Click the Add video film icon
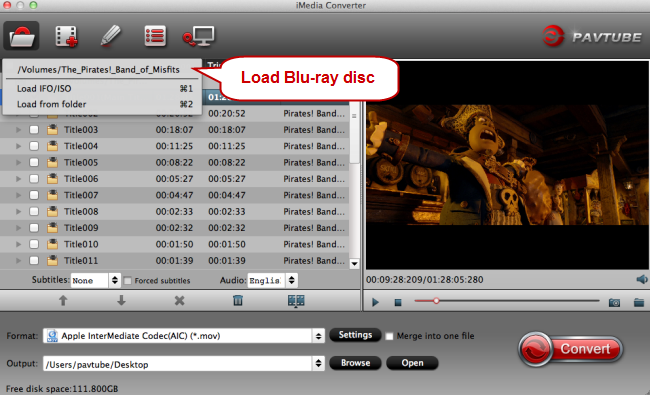This screenshot has height=395, width=650. pos(66,36)
